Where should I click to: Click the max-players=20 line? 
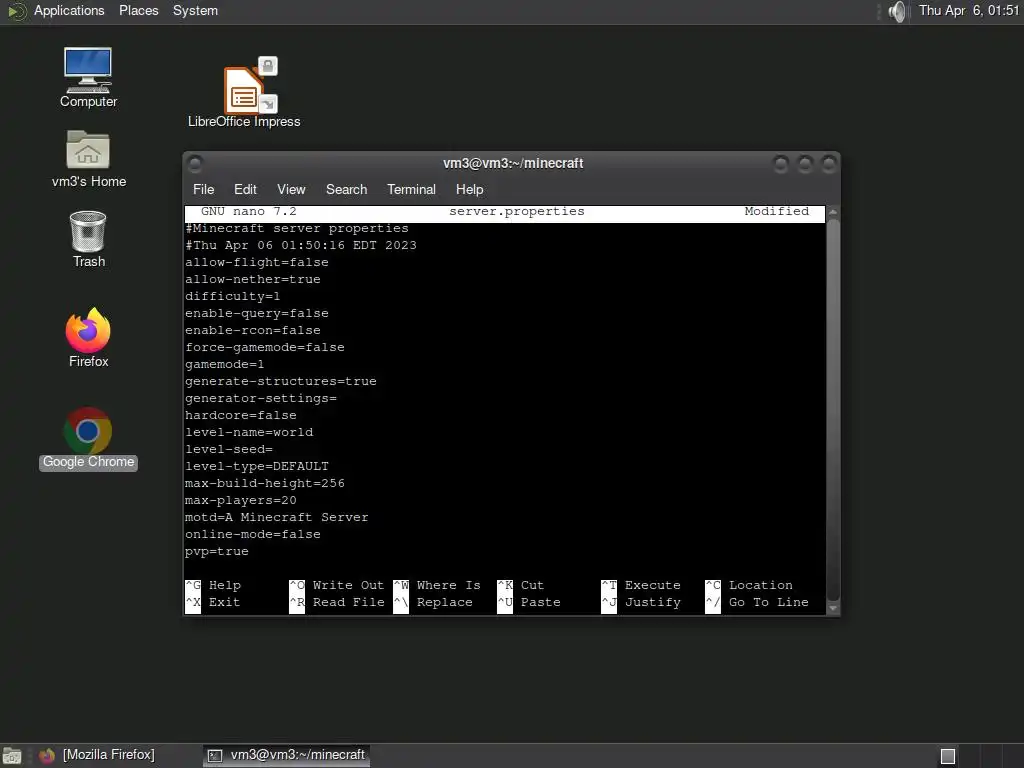coord(240,500)
